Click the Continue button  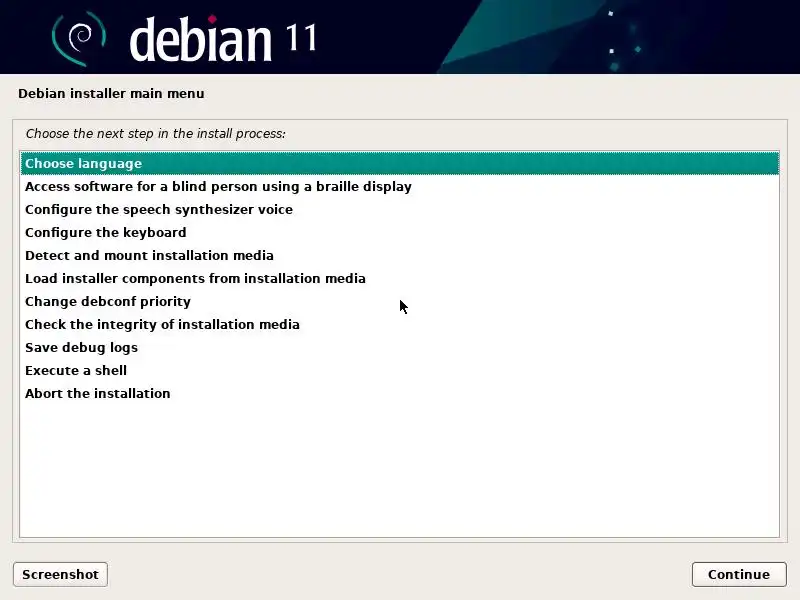pyautogui.click(x=739, y=574)
